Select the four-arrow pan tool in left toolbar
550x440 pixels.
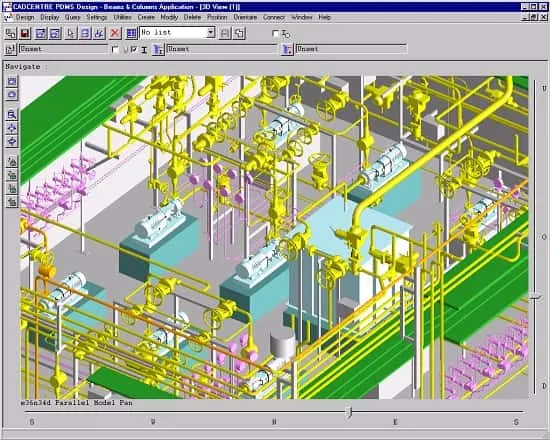(x=12, y=128)
